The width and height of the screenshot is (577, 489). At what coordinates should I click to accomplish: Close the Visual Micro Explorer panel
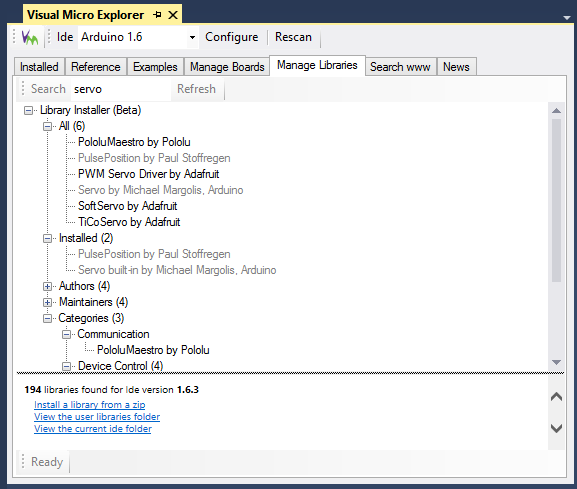point(173,15)
